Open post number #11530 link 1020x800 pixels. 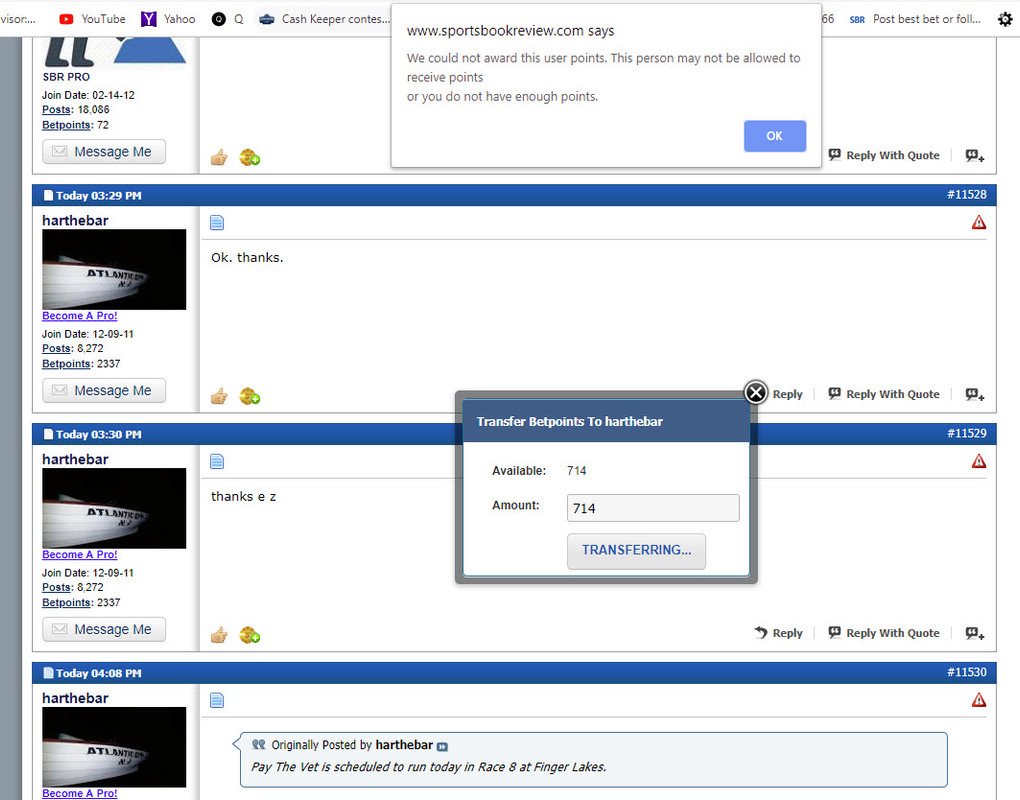(x=967, y=672)
